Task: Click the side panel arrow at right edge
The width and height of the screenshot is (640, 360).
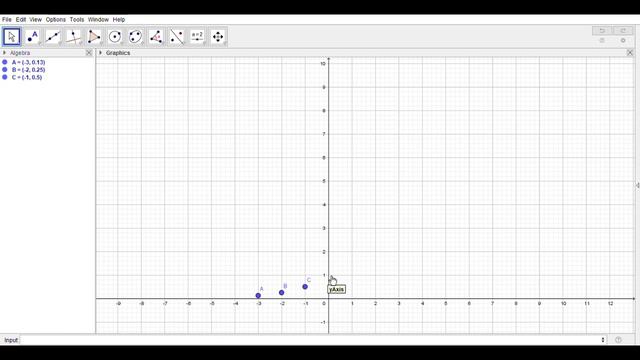Action: click(637, 185)
